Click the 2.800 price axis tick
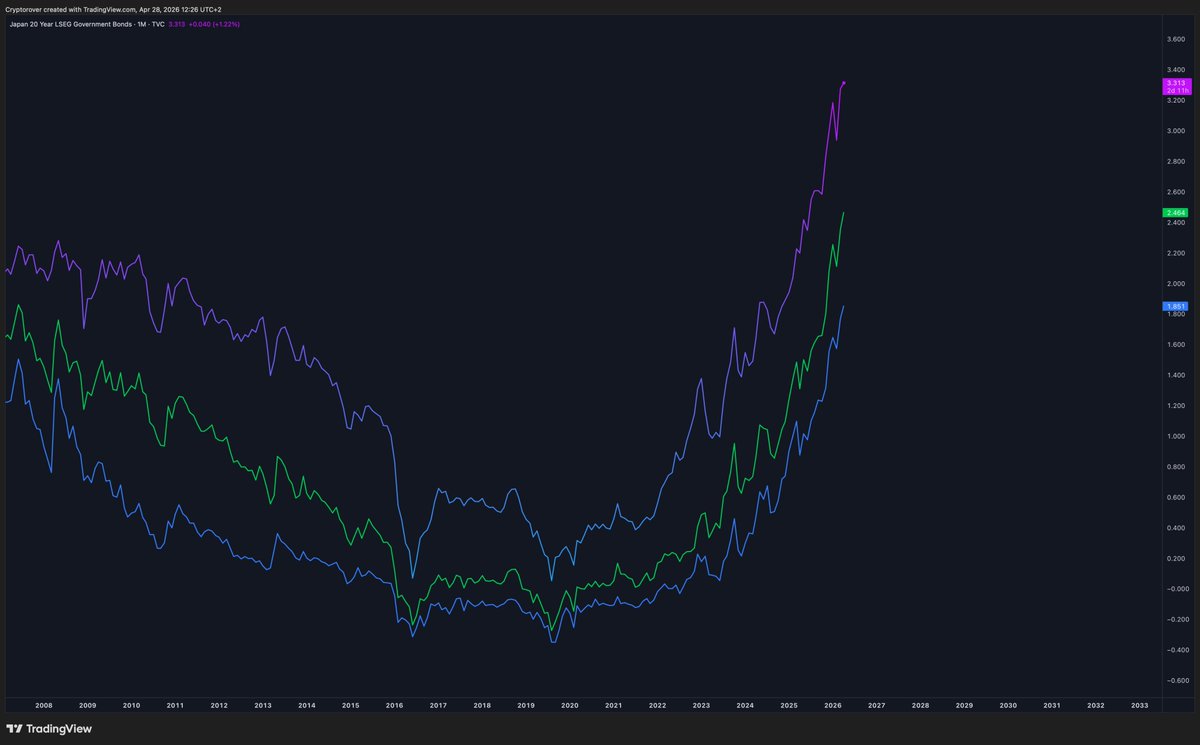Screen dimensions: 1200x745 tap(1176, 161)
